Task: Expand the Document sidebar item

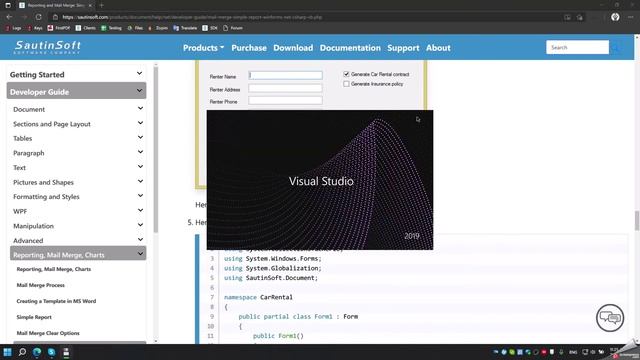Action: [140, 108]
